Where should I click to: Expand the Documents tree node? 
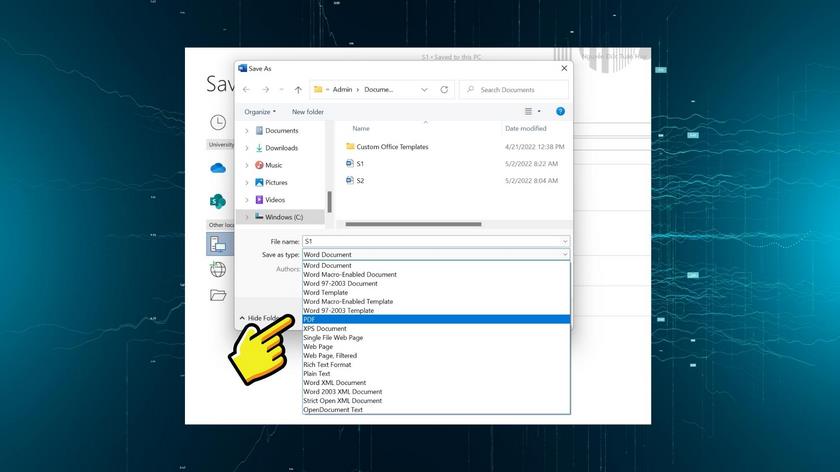247,131
